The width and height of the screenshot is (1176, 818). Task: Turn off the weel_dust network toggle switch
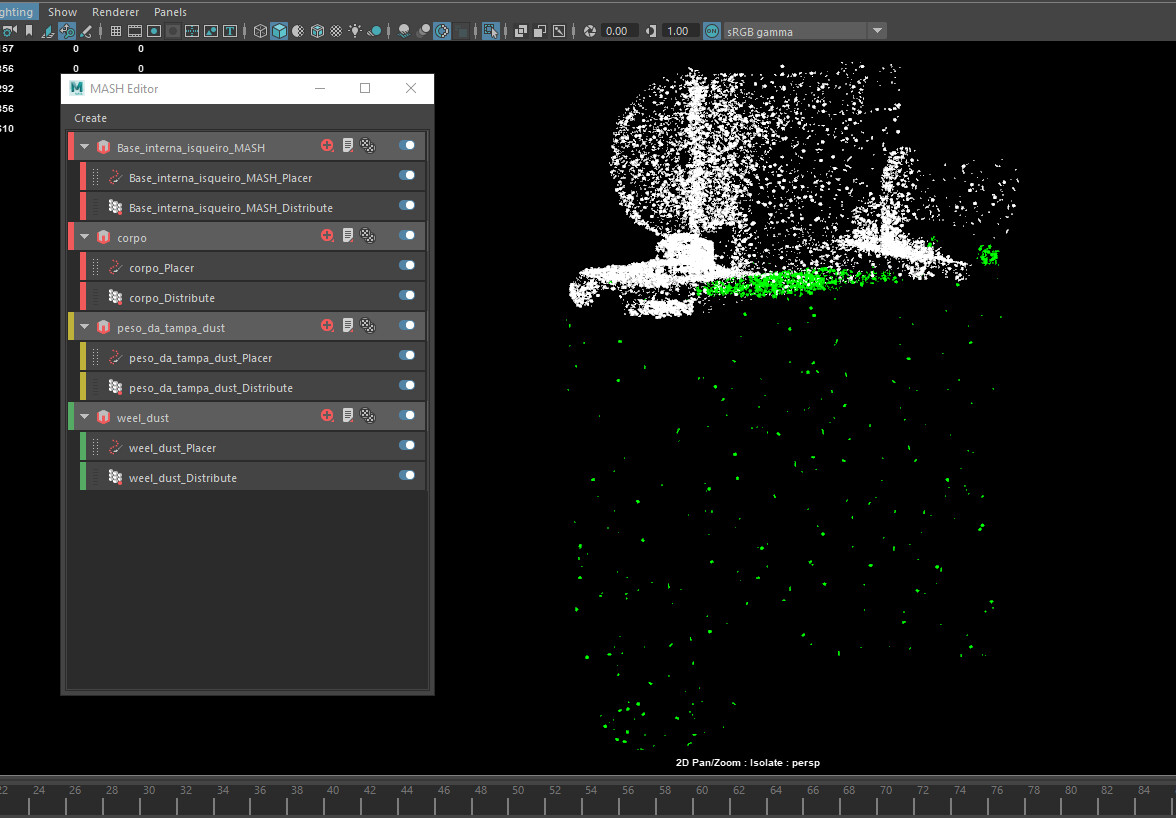[406, 416]
